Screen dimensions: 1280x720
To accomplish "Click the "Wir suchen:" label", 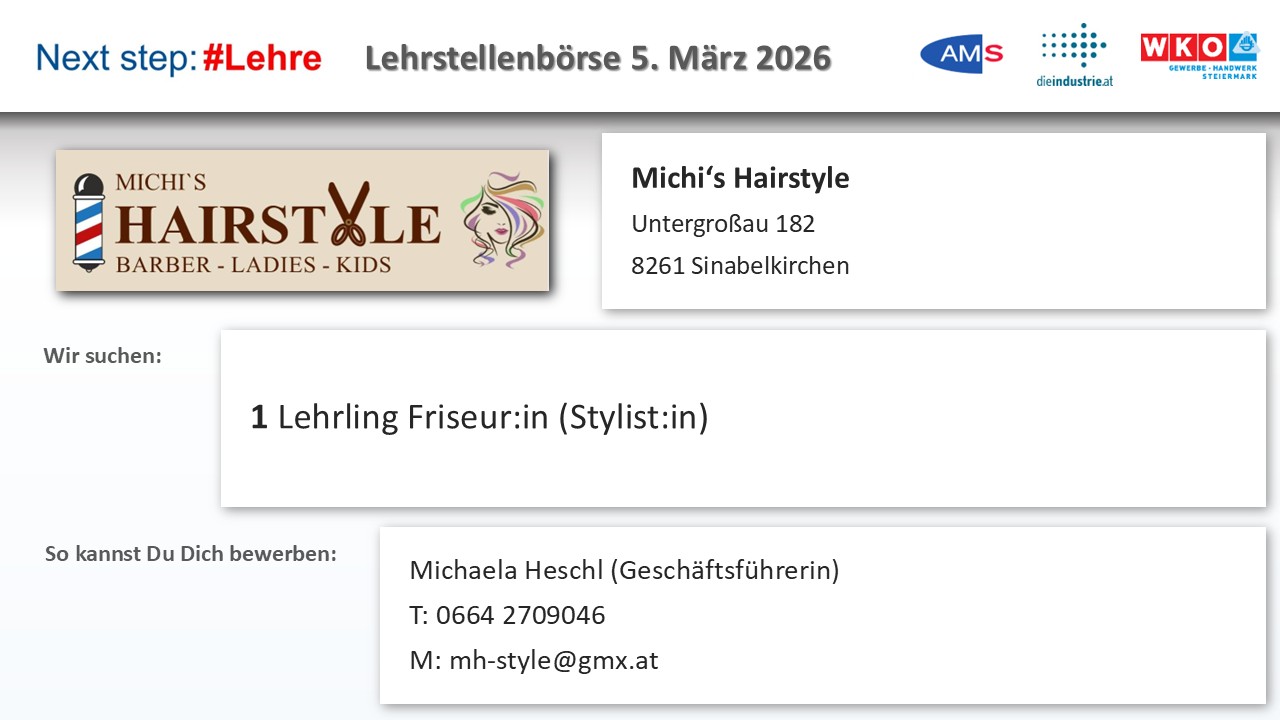I will coord(102,355).
